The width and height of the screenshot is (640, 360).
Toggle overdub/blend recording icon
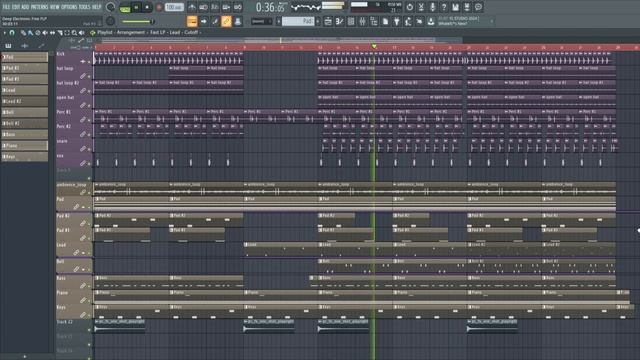[226, 7]
